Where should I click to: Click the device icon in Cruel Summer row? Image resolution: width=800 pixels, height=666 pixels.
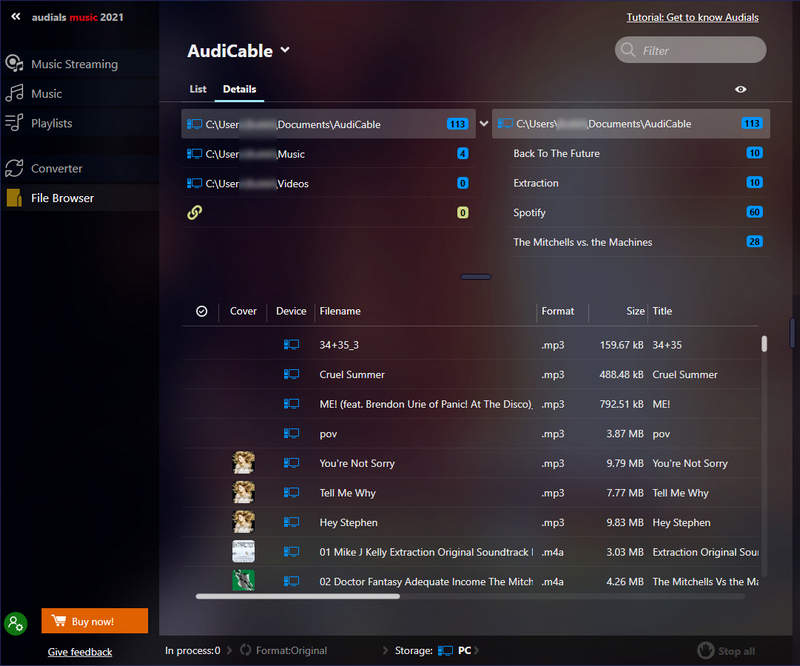tap(291, 374)
